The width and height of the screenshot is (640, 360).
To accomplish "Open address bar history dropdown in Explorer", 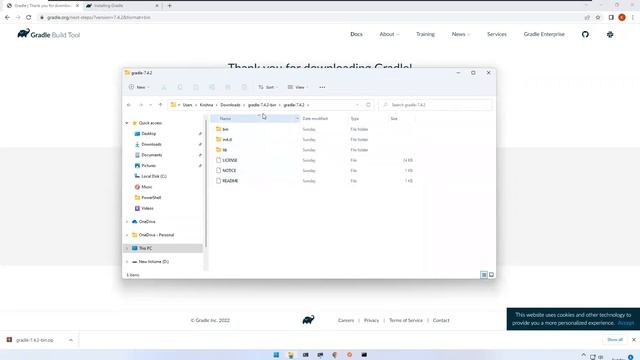I will (x=357, y=105).
